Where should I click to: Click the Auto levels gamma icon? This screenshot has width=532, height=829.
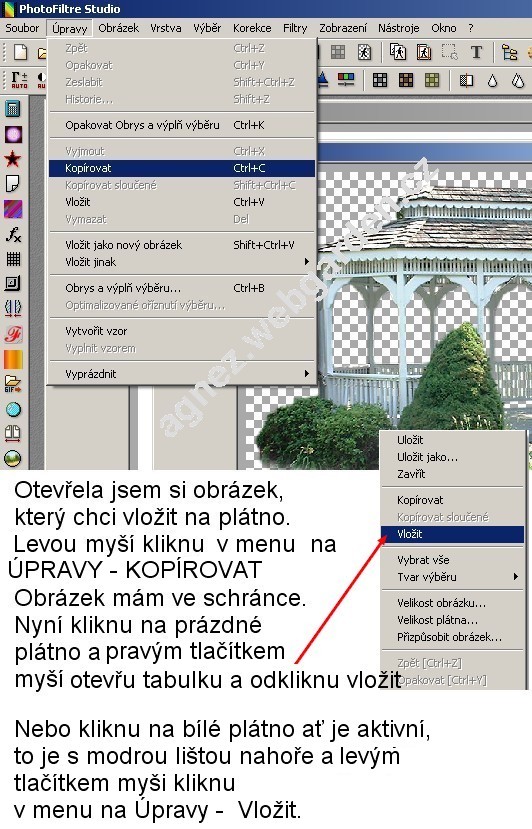click(x=19, y=80)
